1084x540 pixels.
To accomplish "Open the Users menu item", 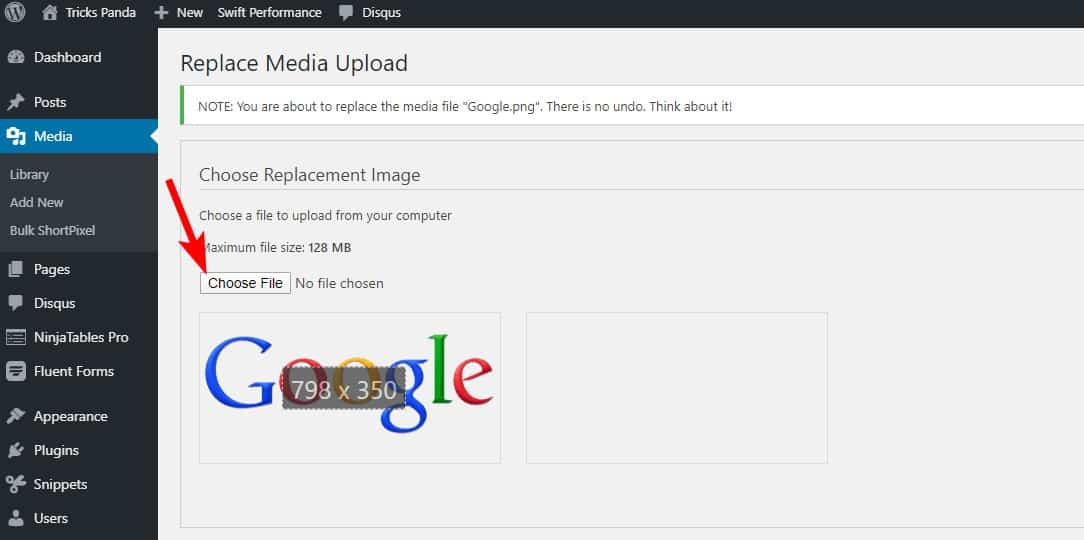I will point(50,518).
